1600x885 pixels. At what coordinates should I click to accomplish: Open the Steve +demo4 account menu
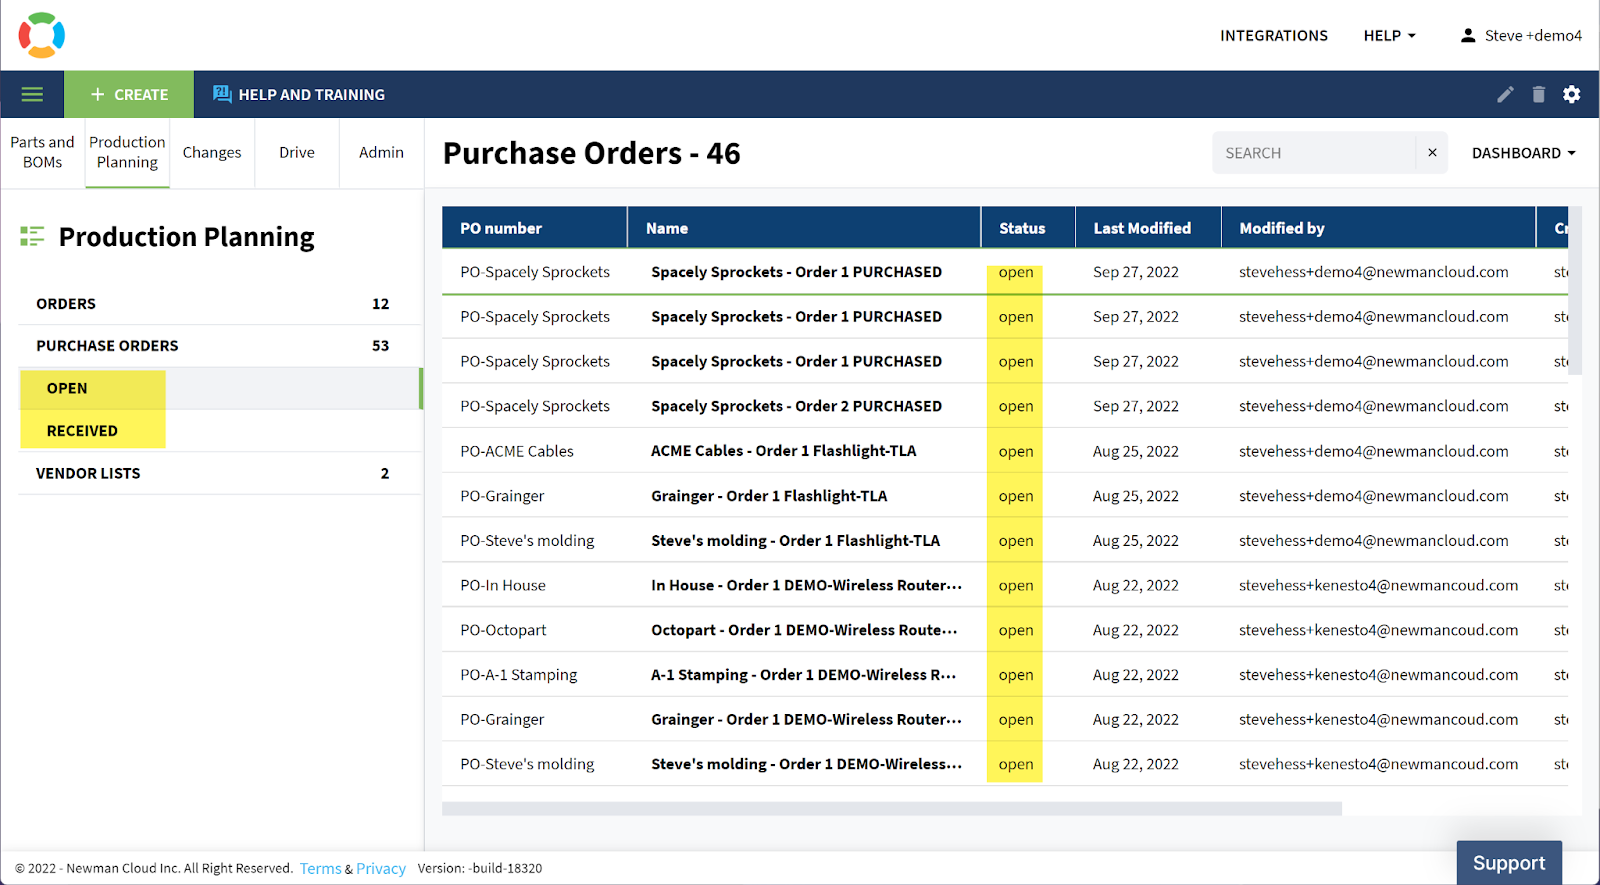[1521, 35]
